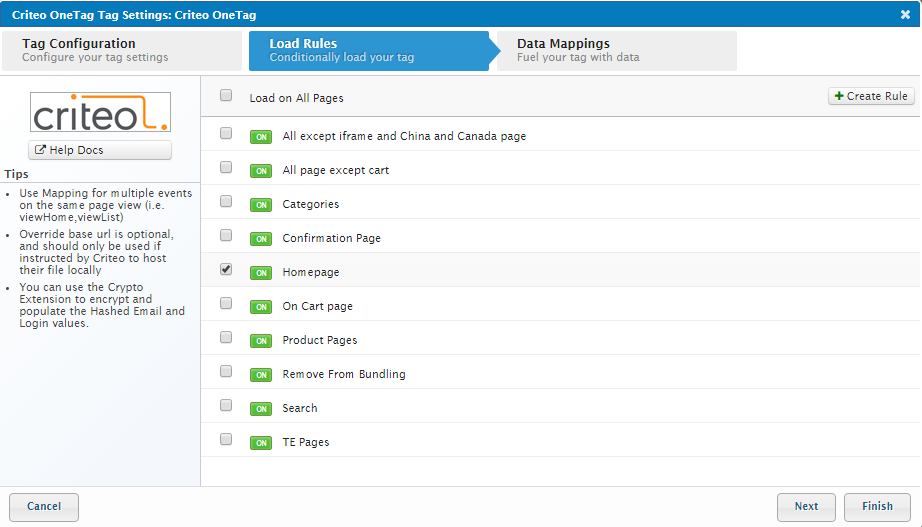Toggle the TE Pages ON switch

point(261,443)
